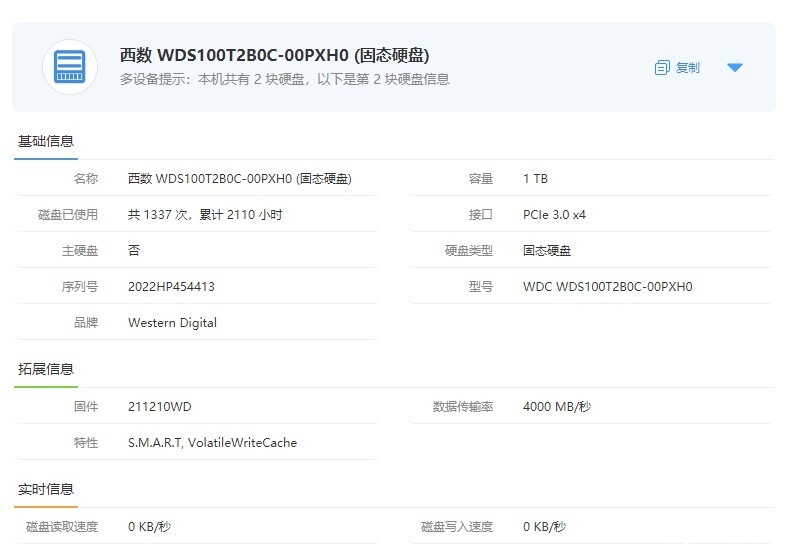Select the 拓展信息 section tab
796x544 pixels.
pyautogui.click(x=46, y=369)
